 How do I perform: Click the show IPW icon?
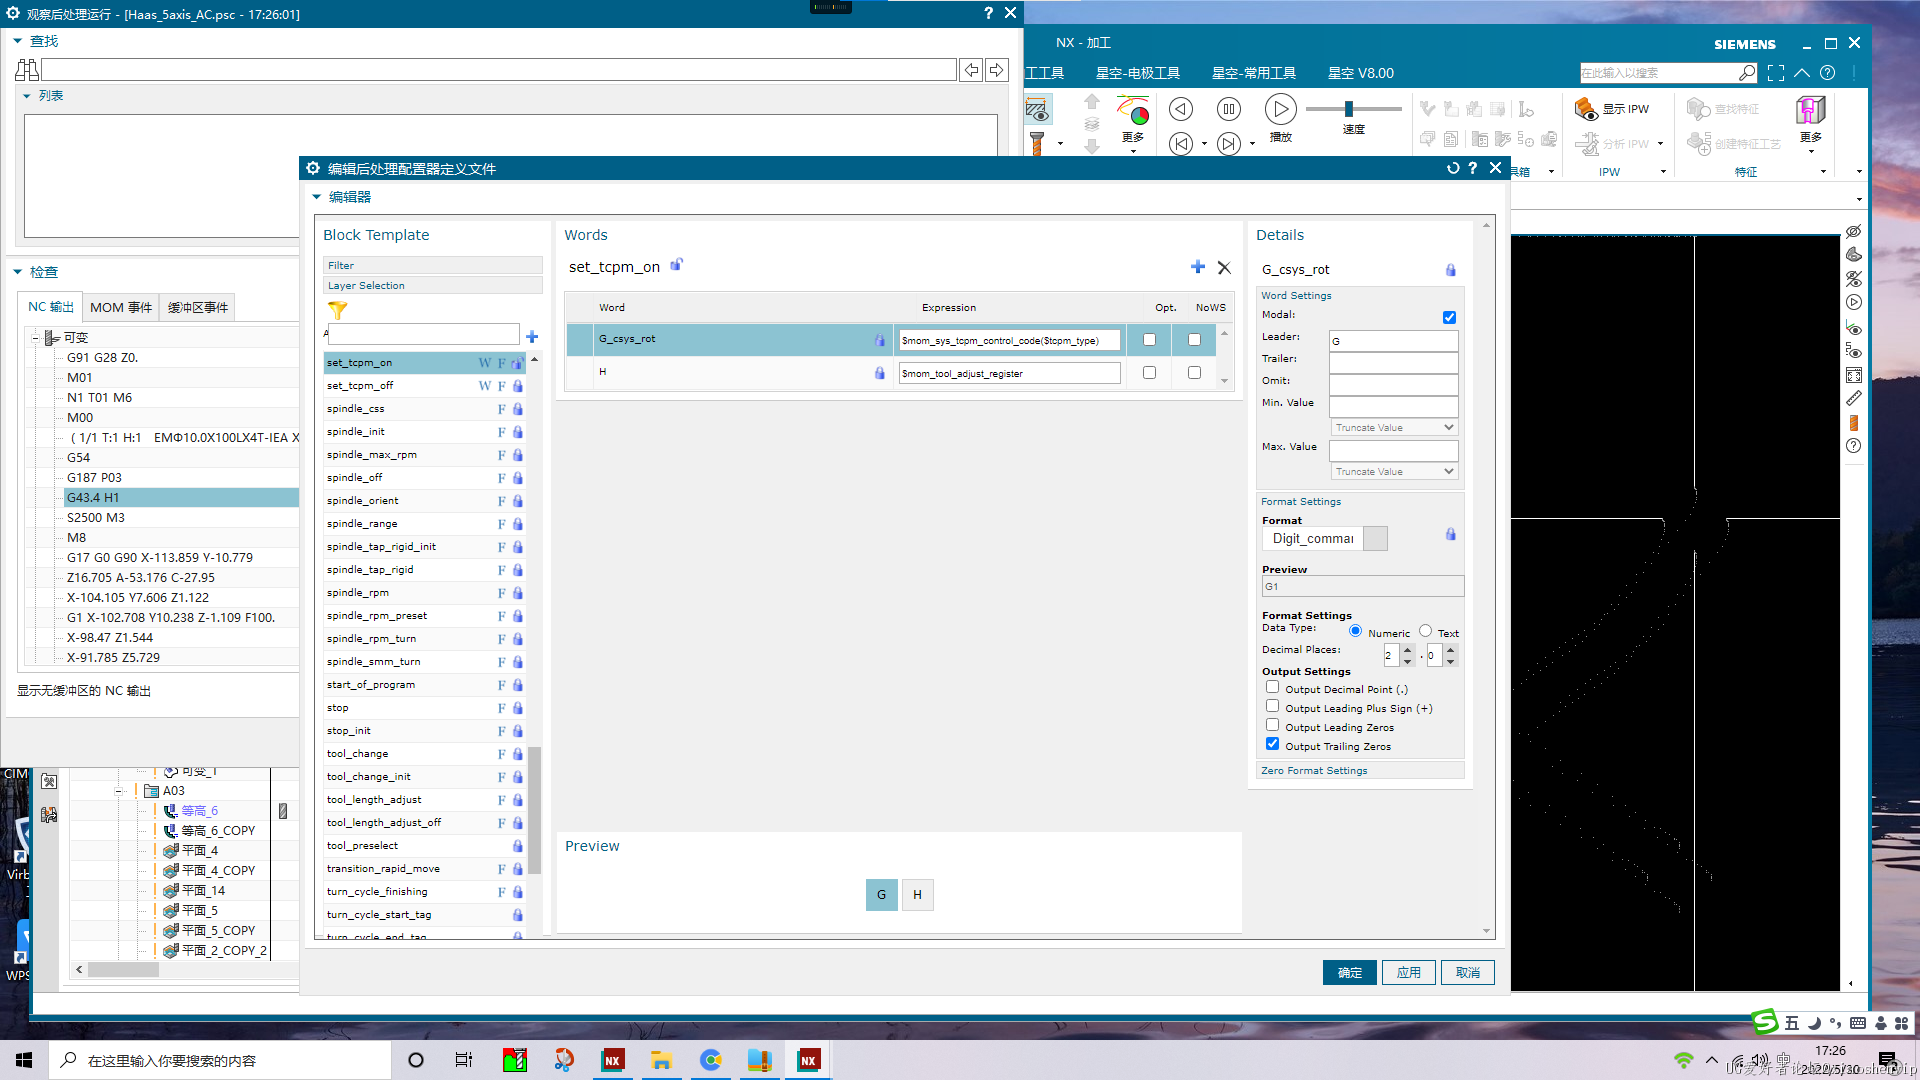[1586, 109]
